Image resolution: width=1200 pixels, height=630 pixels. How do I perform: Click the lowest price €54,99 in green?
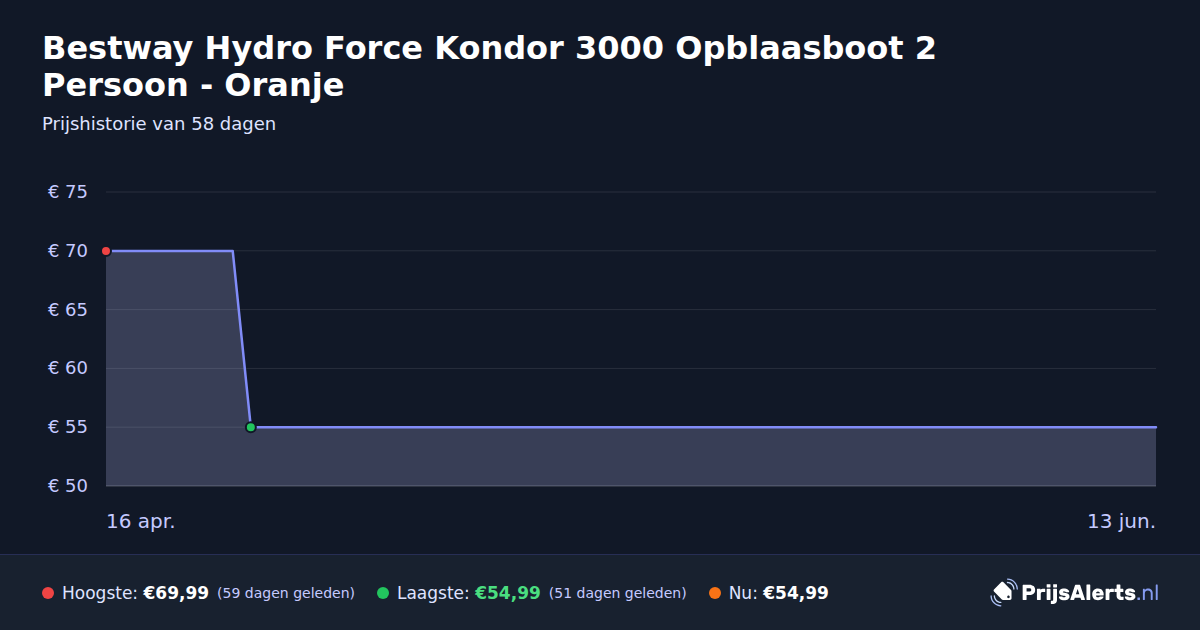507,593
